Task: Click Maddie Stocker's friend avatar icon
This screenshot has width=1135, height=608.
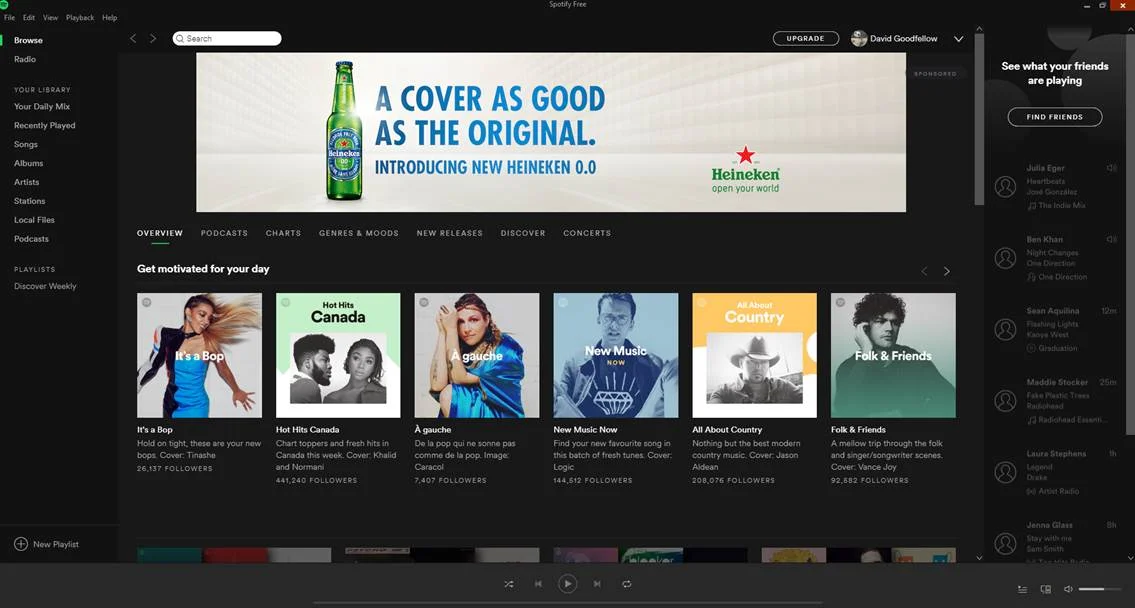Action: coord(1005,401)
